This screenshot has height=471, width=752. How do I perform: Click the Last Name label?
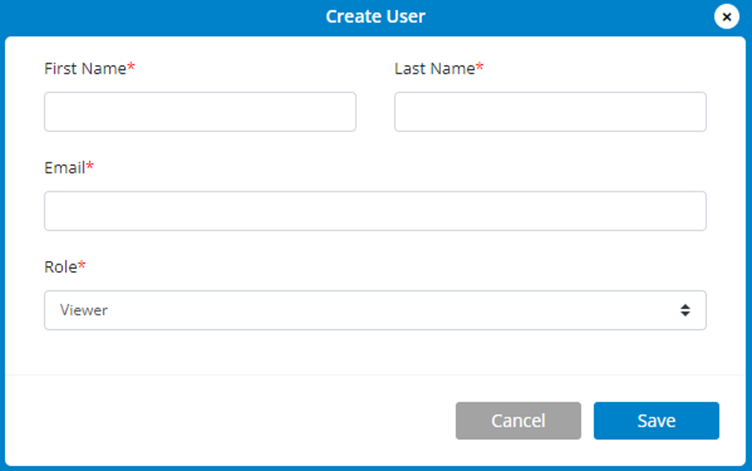[x=435, y=69]
